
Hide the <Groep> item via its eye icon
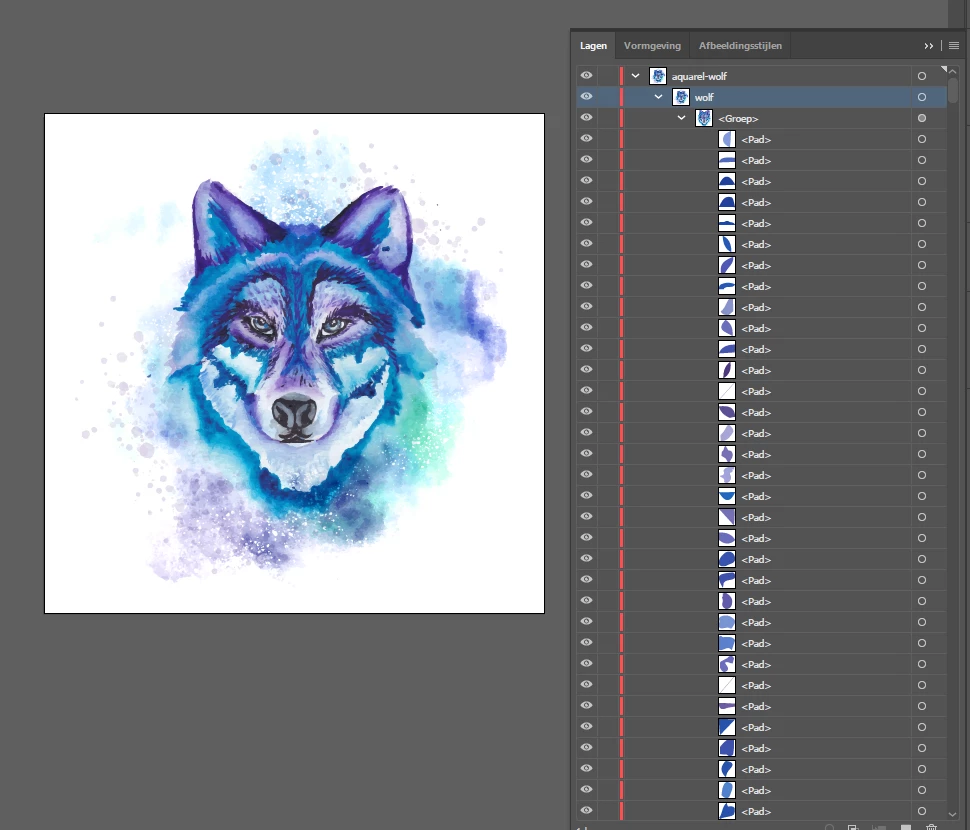586,118
